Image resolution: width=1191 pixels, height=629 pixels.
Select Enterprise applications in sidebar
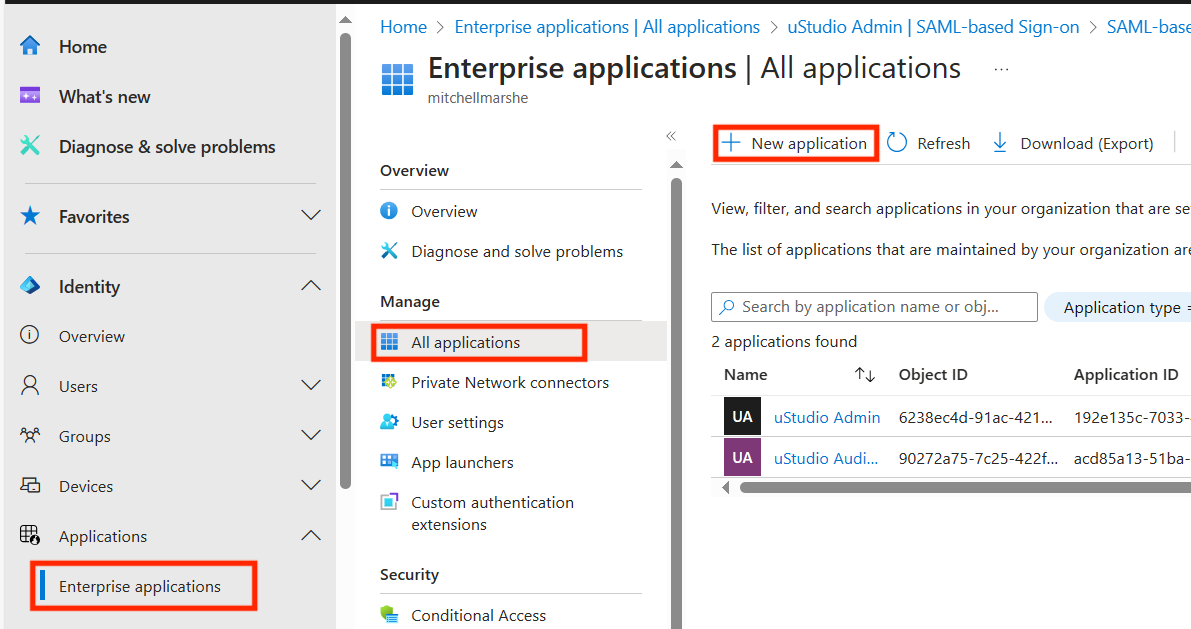(x=140, y=587)
